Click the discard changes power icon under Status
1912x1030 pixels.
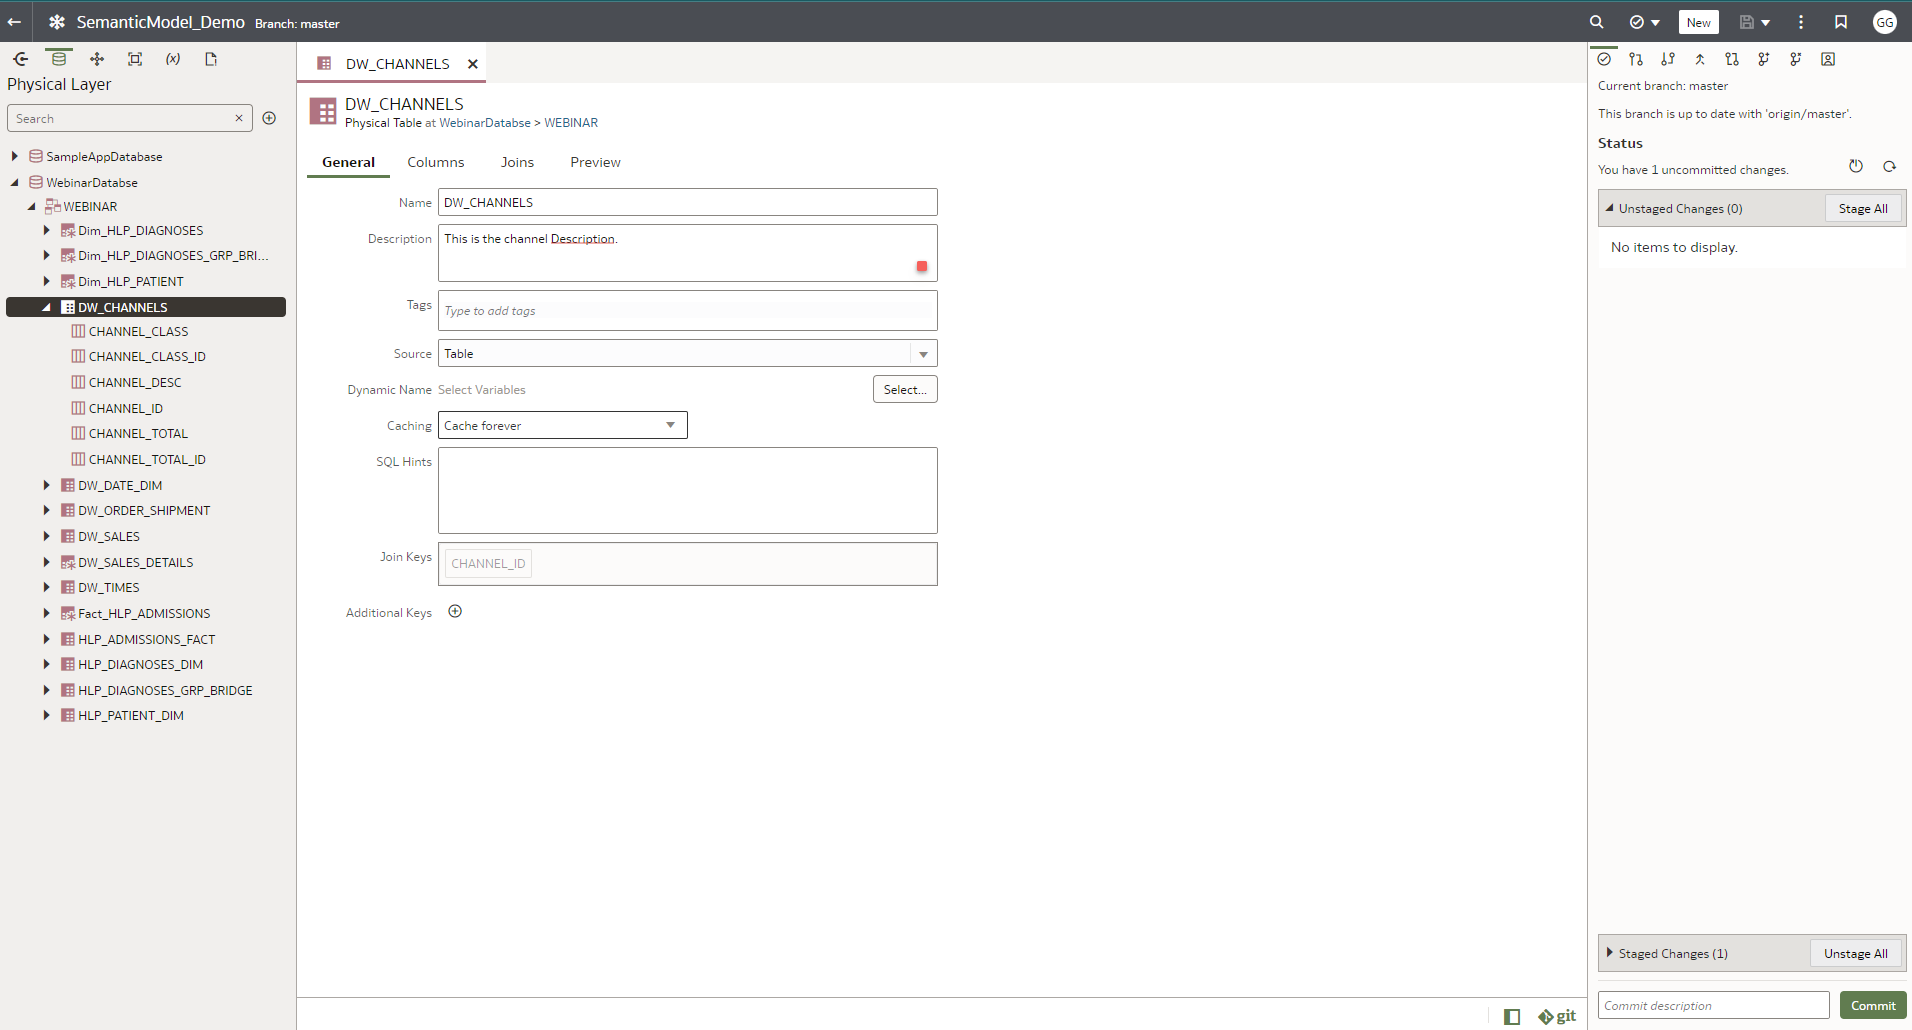1856,166
